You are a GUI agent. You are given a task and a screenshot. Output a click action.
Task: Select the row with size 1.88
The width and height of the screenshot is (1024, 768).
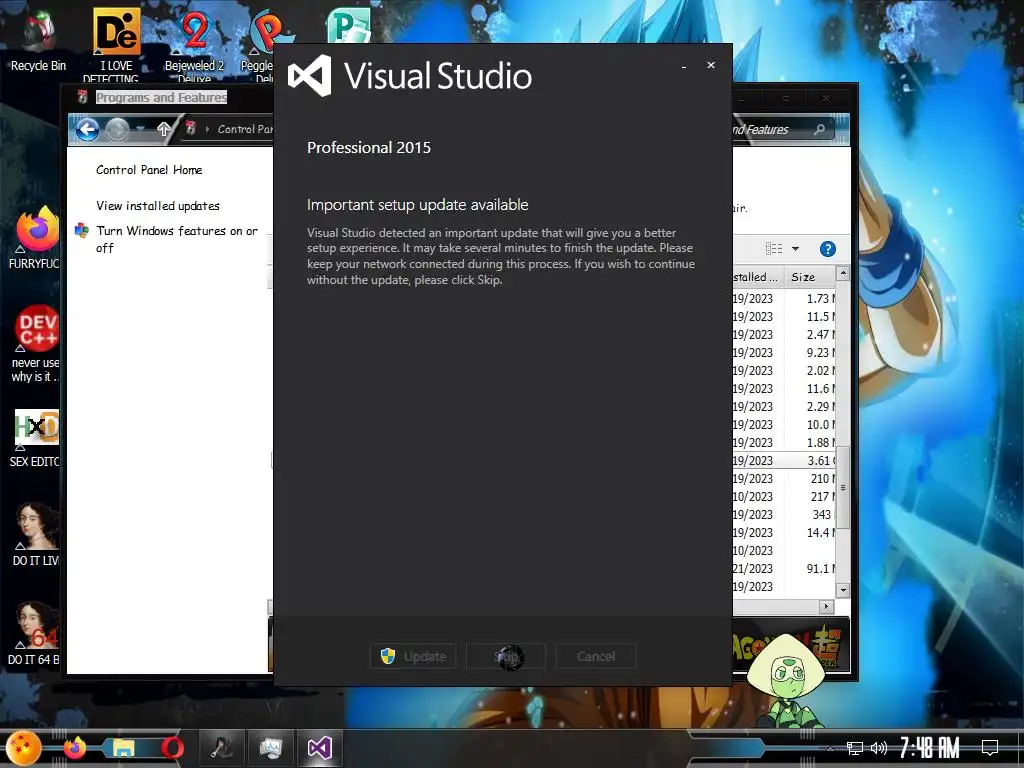pos(784,443)
